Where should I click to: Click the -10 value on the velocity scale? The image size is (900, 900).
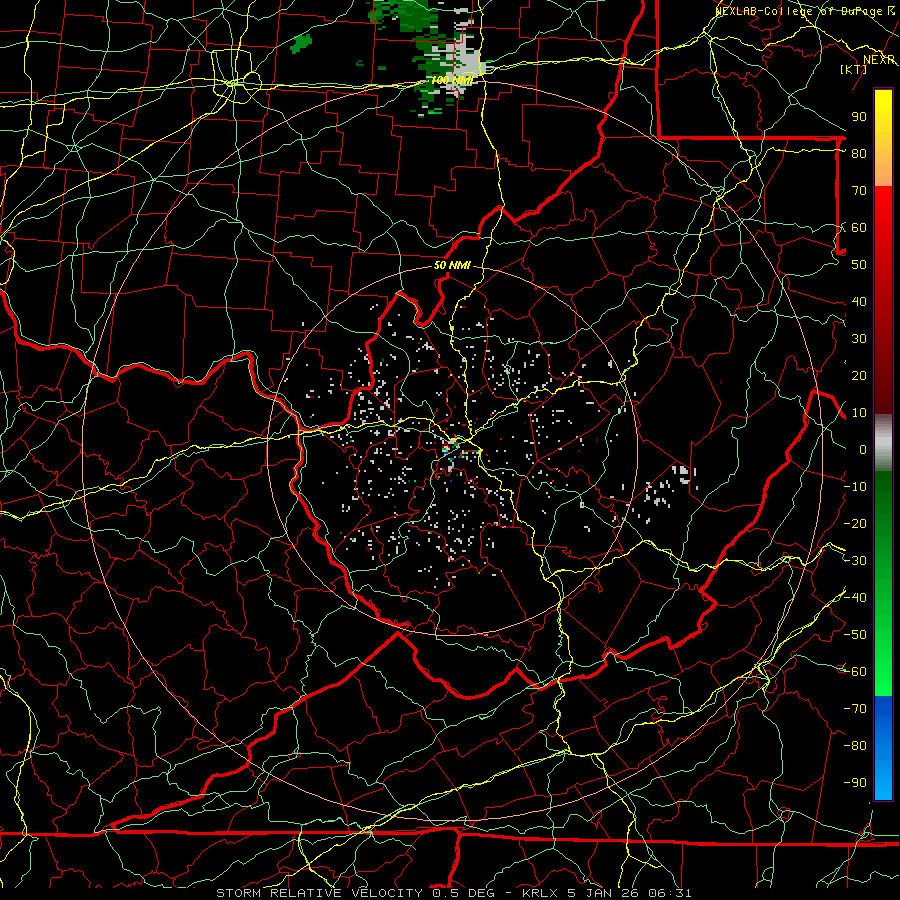tap(855, 487)
